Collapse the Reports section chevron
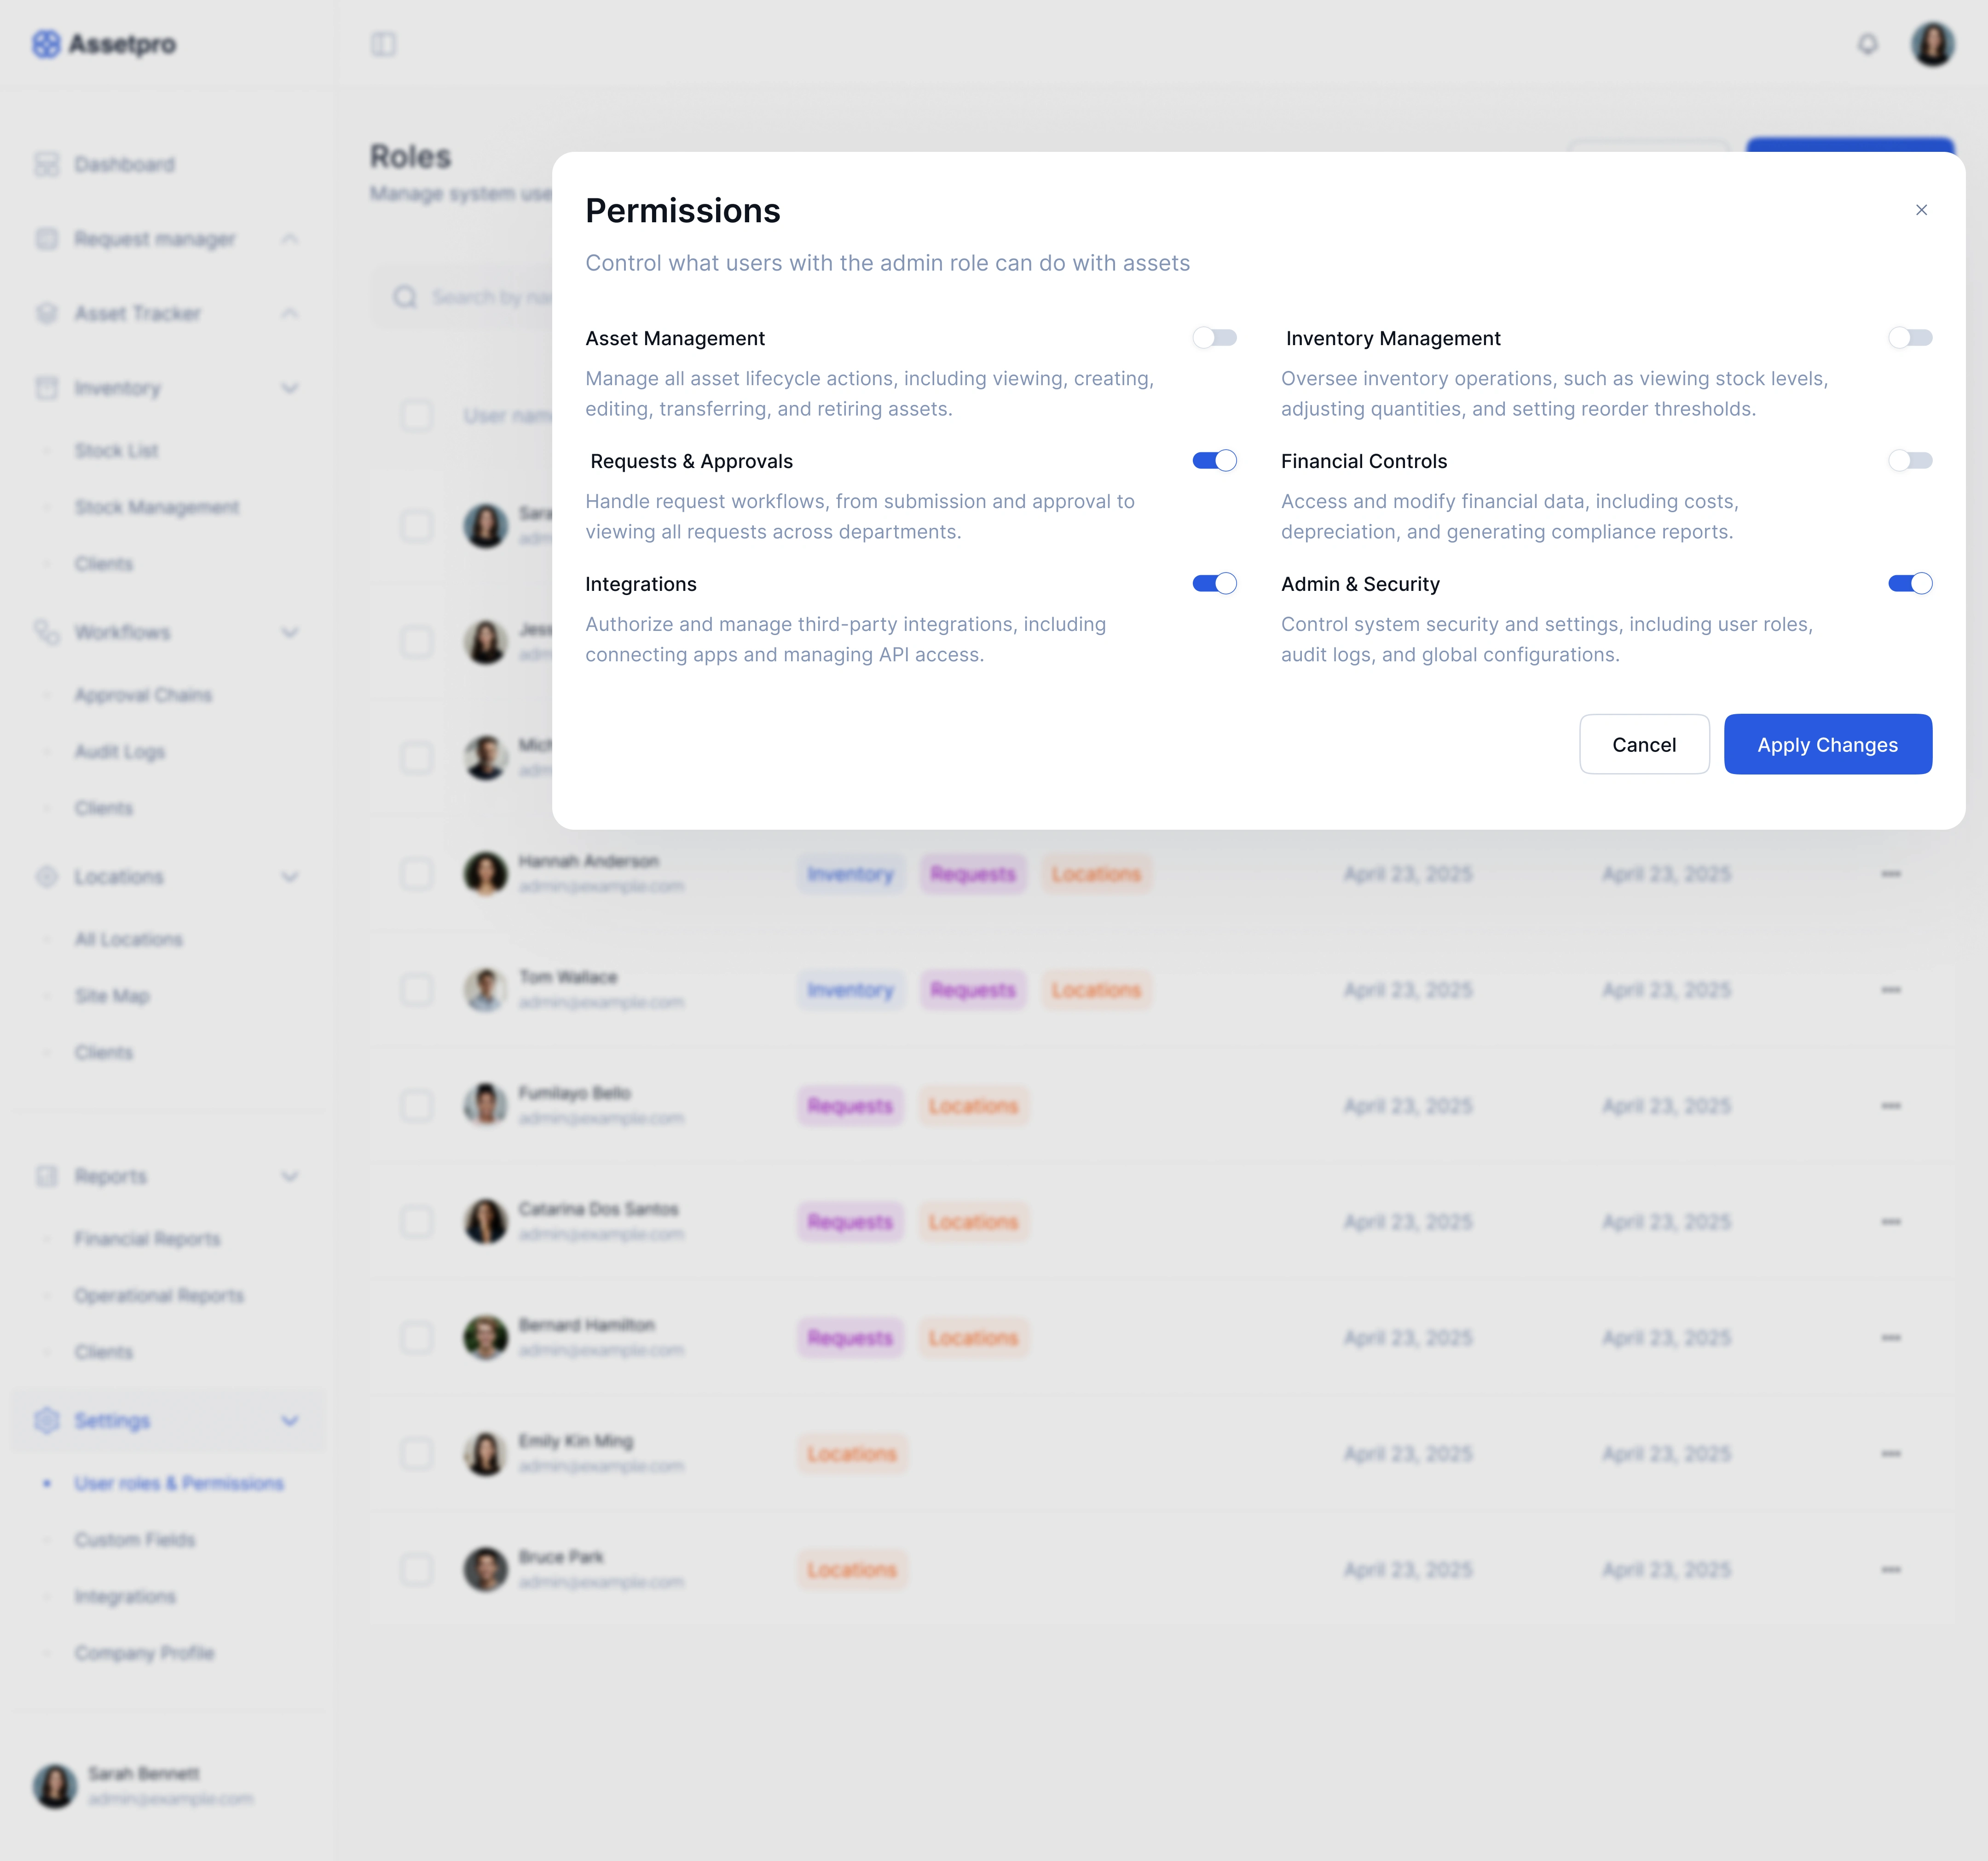 click(x=290, y=1176)
